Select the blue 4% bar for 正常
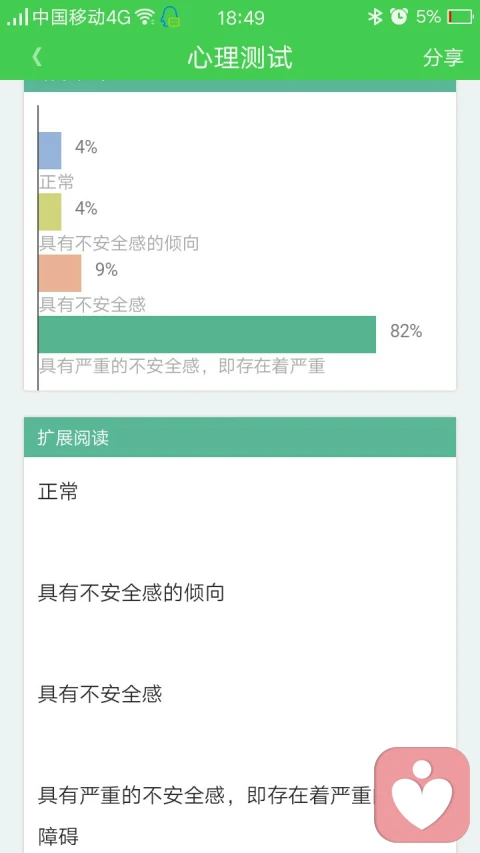Screen dimensions: 480x853 pyautogui.click(x=50, y=151)
